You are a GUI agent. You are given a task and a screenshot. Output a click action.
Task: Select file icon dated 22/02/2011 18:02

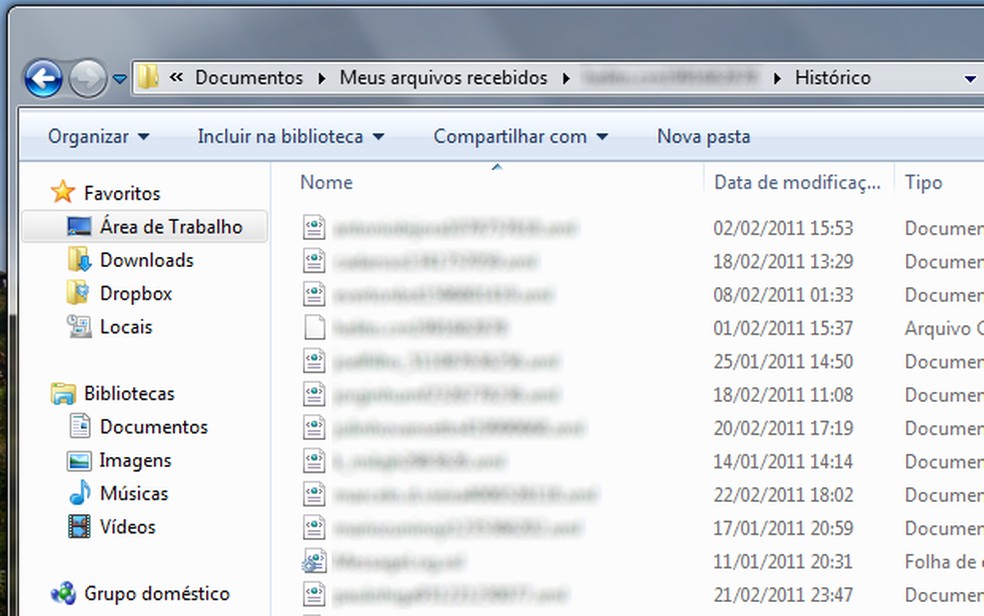[x=314, y=494]
